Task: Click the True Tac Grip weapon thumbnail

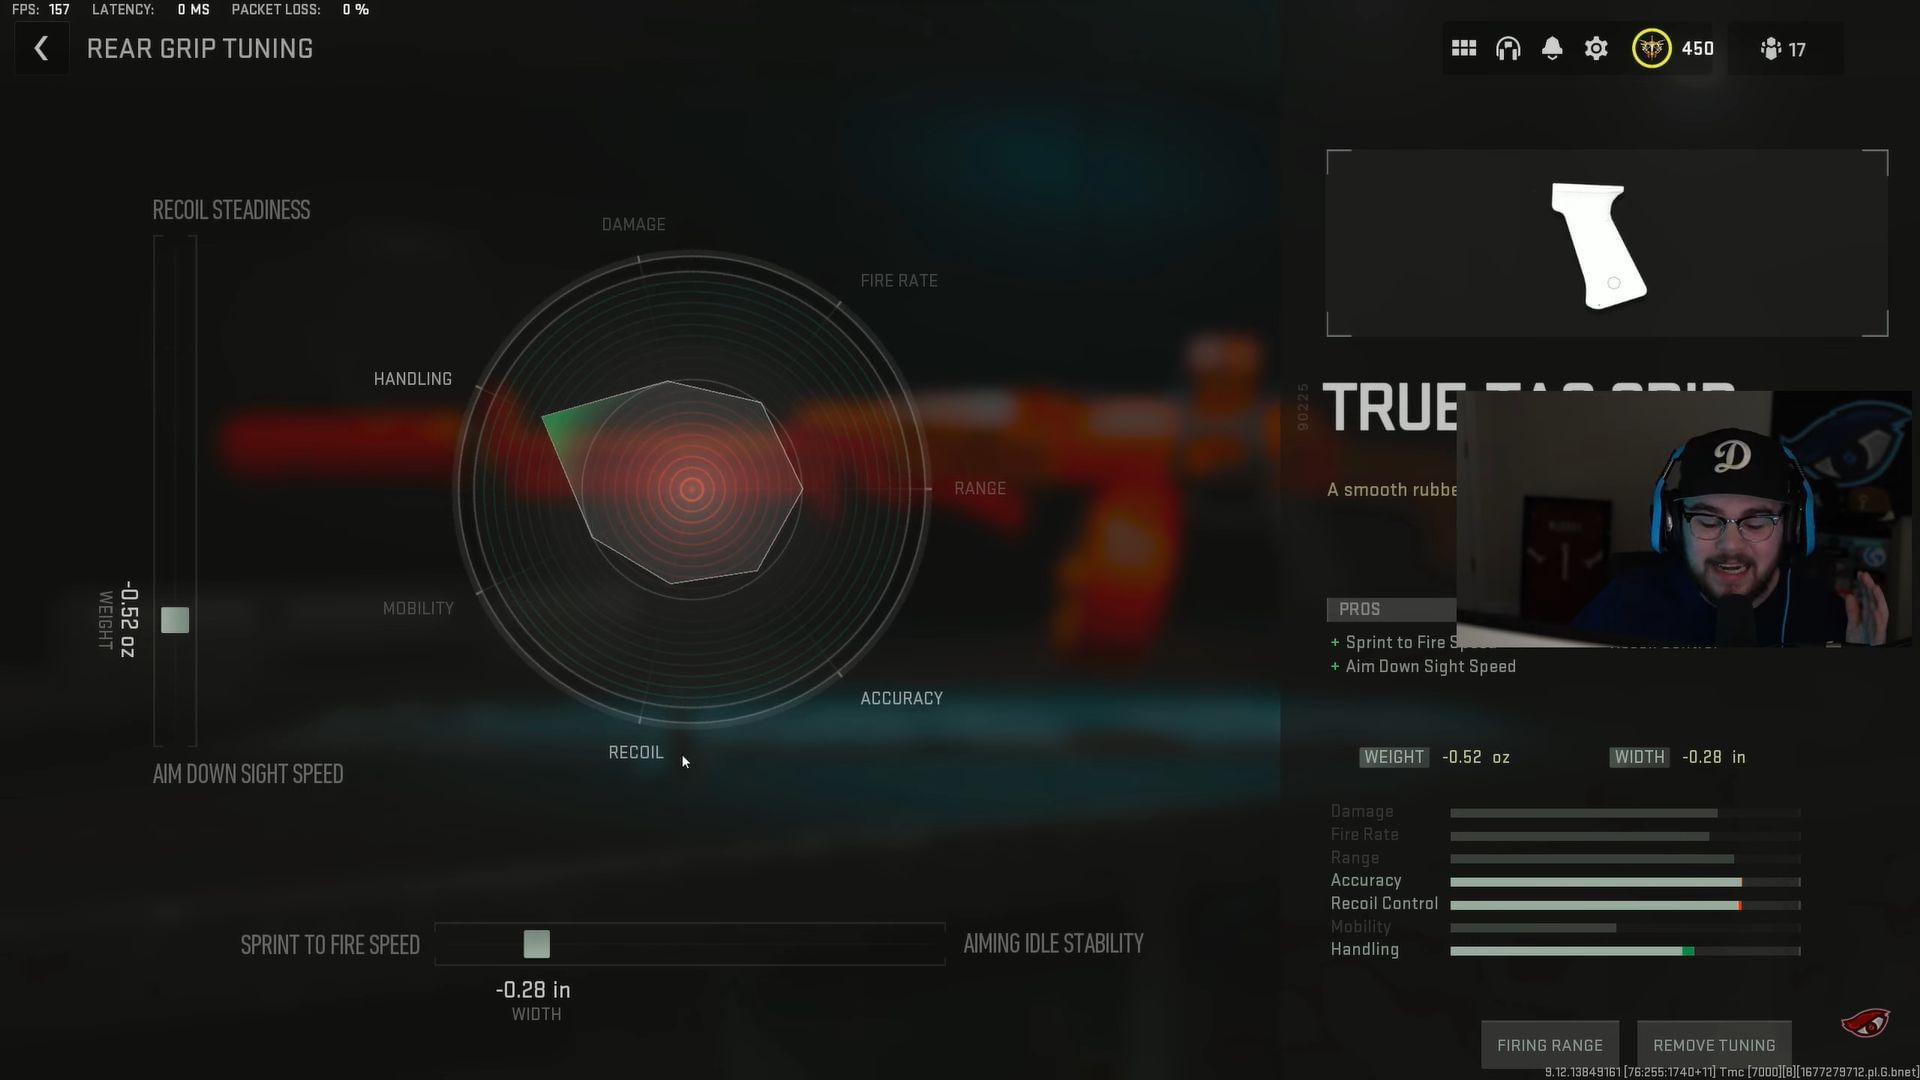Action: point(1596,244)
